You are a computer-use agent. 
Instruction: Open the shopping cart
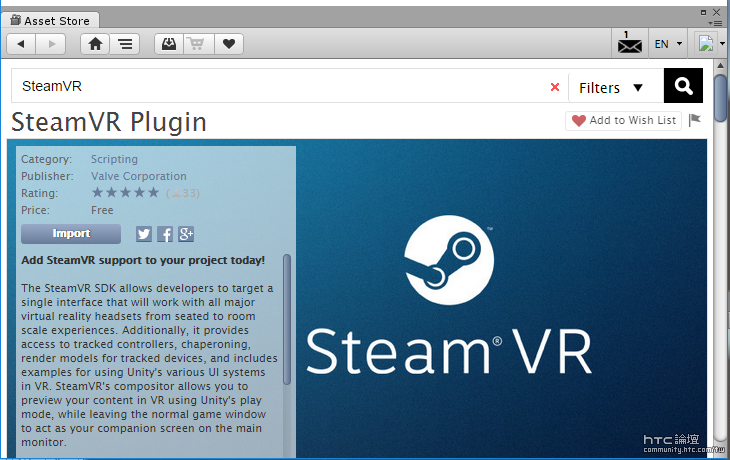click(199, 44)
